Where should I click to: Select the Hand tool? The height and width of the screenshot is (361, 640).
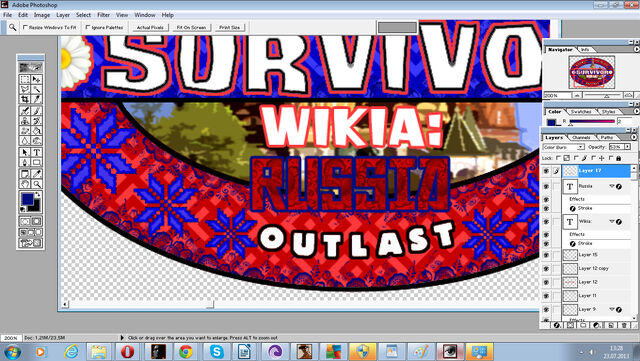[25, 184]
